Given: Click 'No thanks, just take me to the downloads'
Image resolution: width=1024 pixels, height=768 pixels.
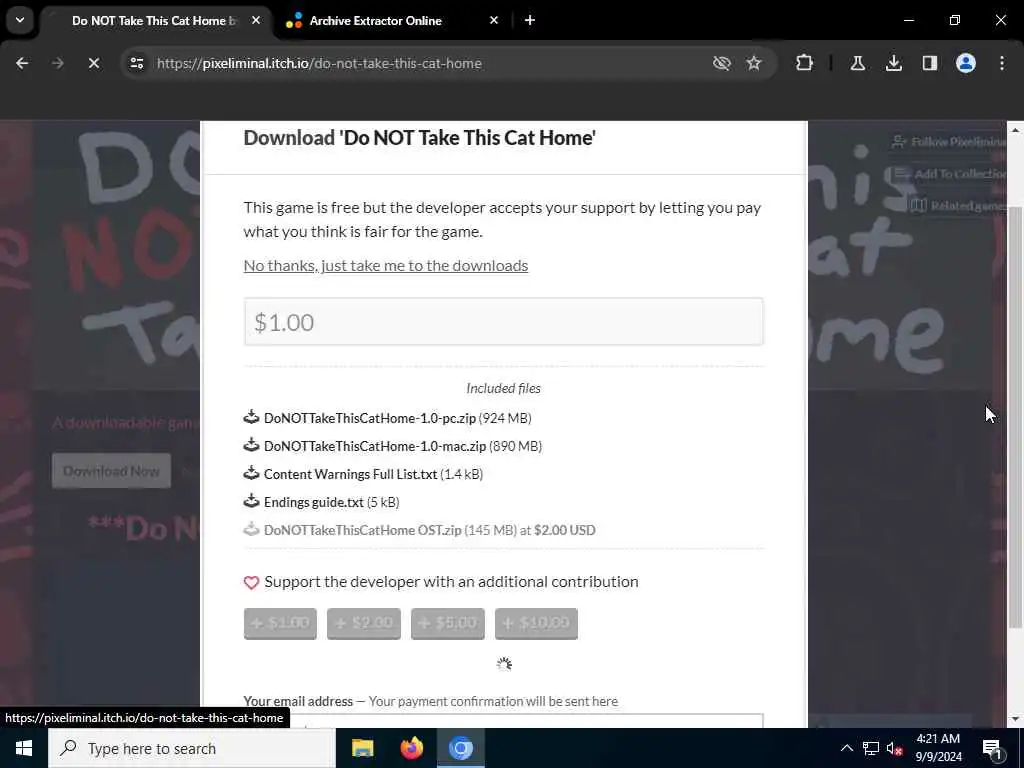Looking at the screenshot, I should (385, 265).
